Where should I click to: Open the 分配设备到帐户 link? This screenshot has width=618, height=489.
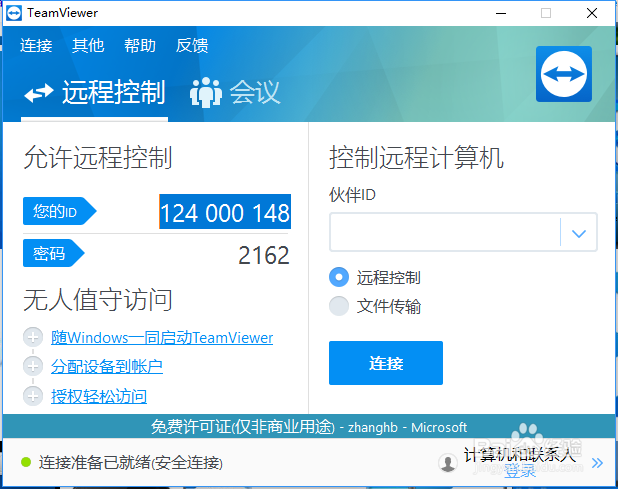click(x=107, y=366)
